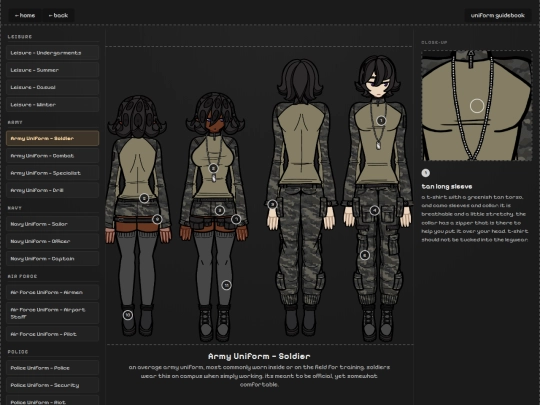This screenshot has height=405, width=540.
Task: Click the CLOSE-UP label
Action: 434,42
